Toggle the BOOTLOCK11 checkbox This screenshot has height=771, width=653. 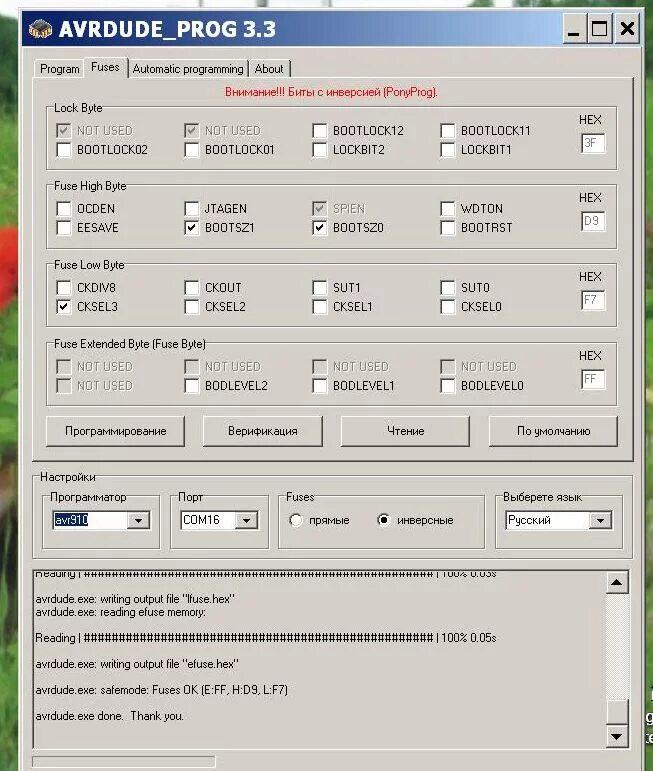click(447, 131)
